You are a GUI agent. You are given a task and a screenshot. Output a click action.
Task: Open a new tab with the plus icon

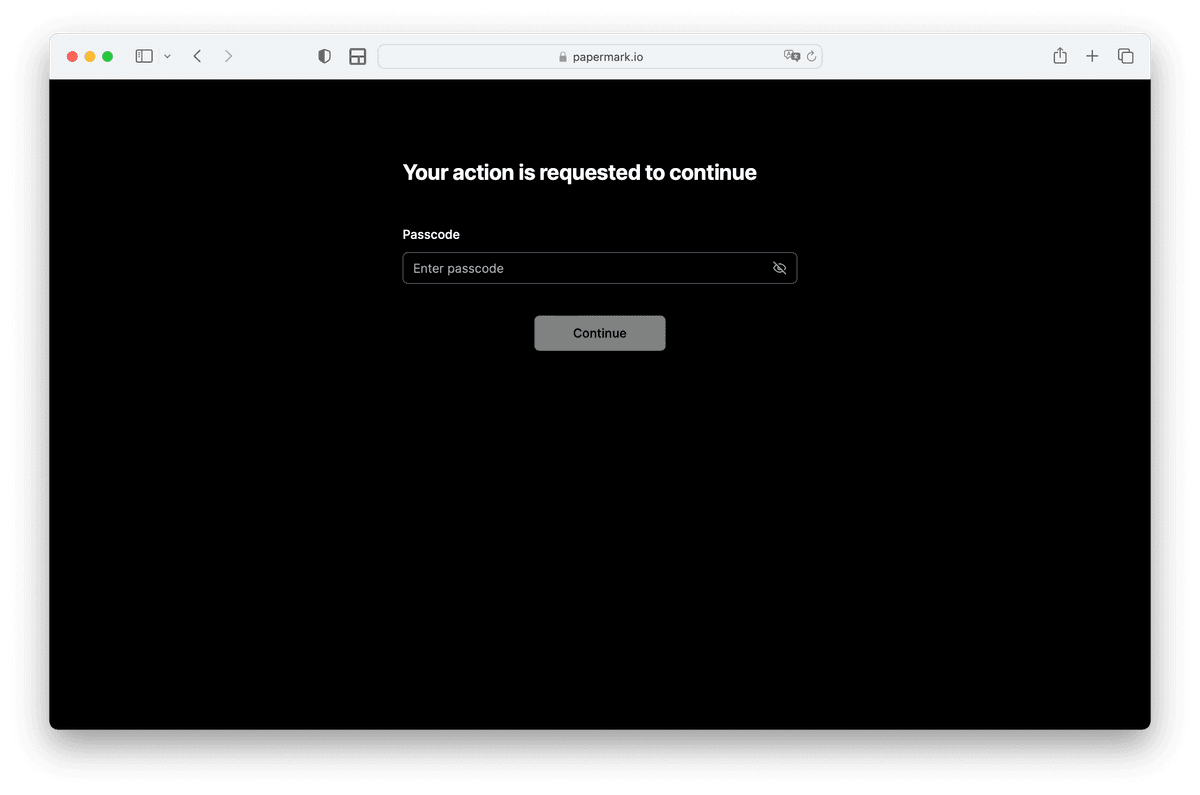pyautogui.click(x=1092, y=56)
